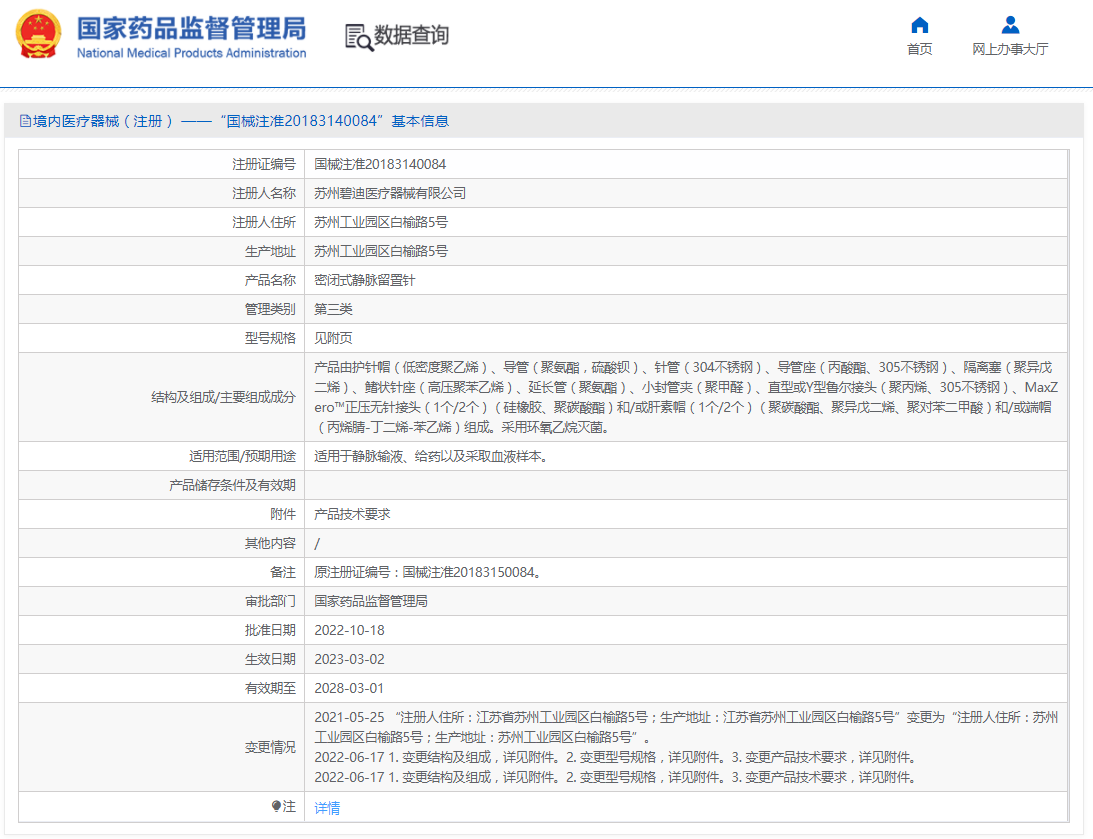Click the 注册证编号 row label
Screen dimensions: 1093x839
264,164
